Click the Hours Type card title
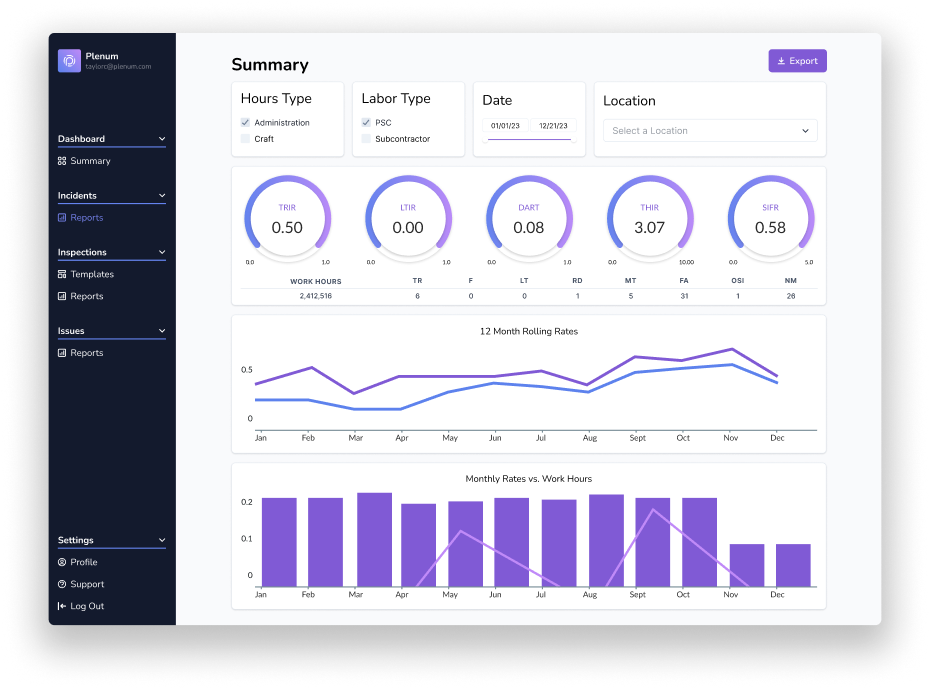Image resolution: width=930 pixels, height=690 pixels. click(x=276, y=98)
